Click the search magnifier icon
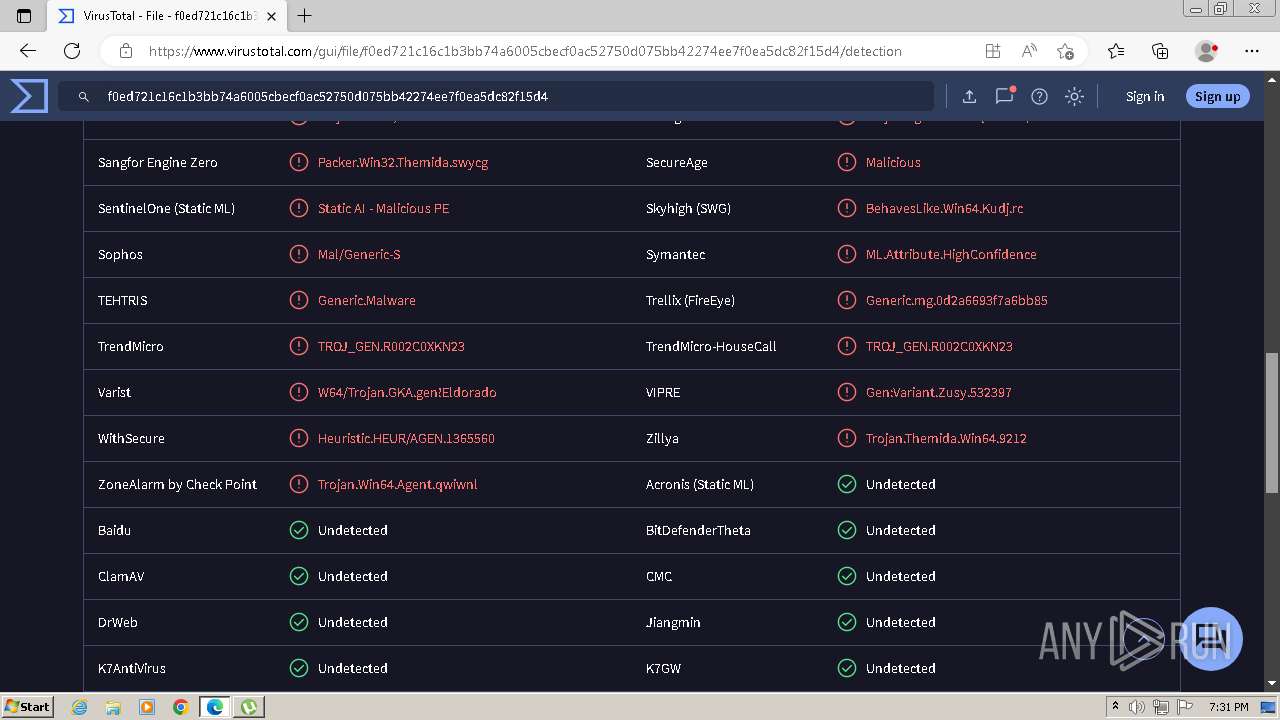Image resolution: width=1280 pixels, height=720 pixels. pyautogui.click(x=84, y=97)
